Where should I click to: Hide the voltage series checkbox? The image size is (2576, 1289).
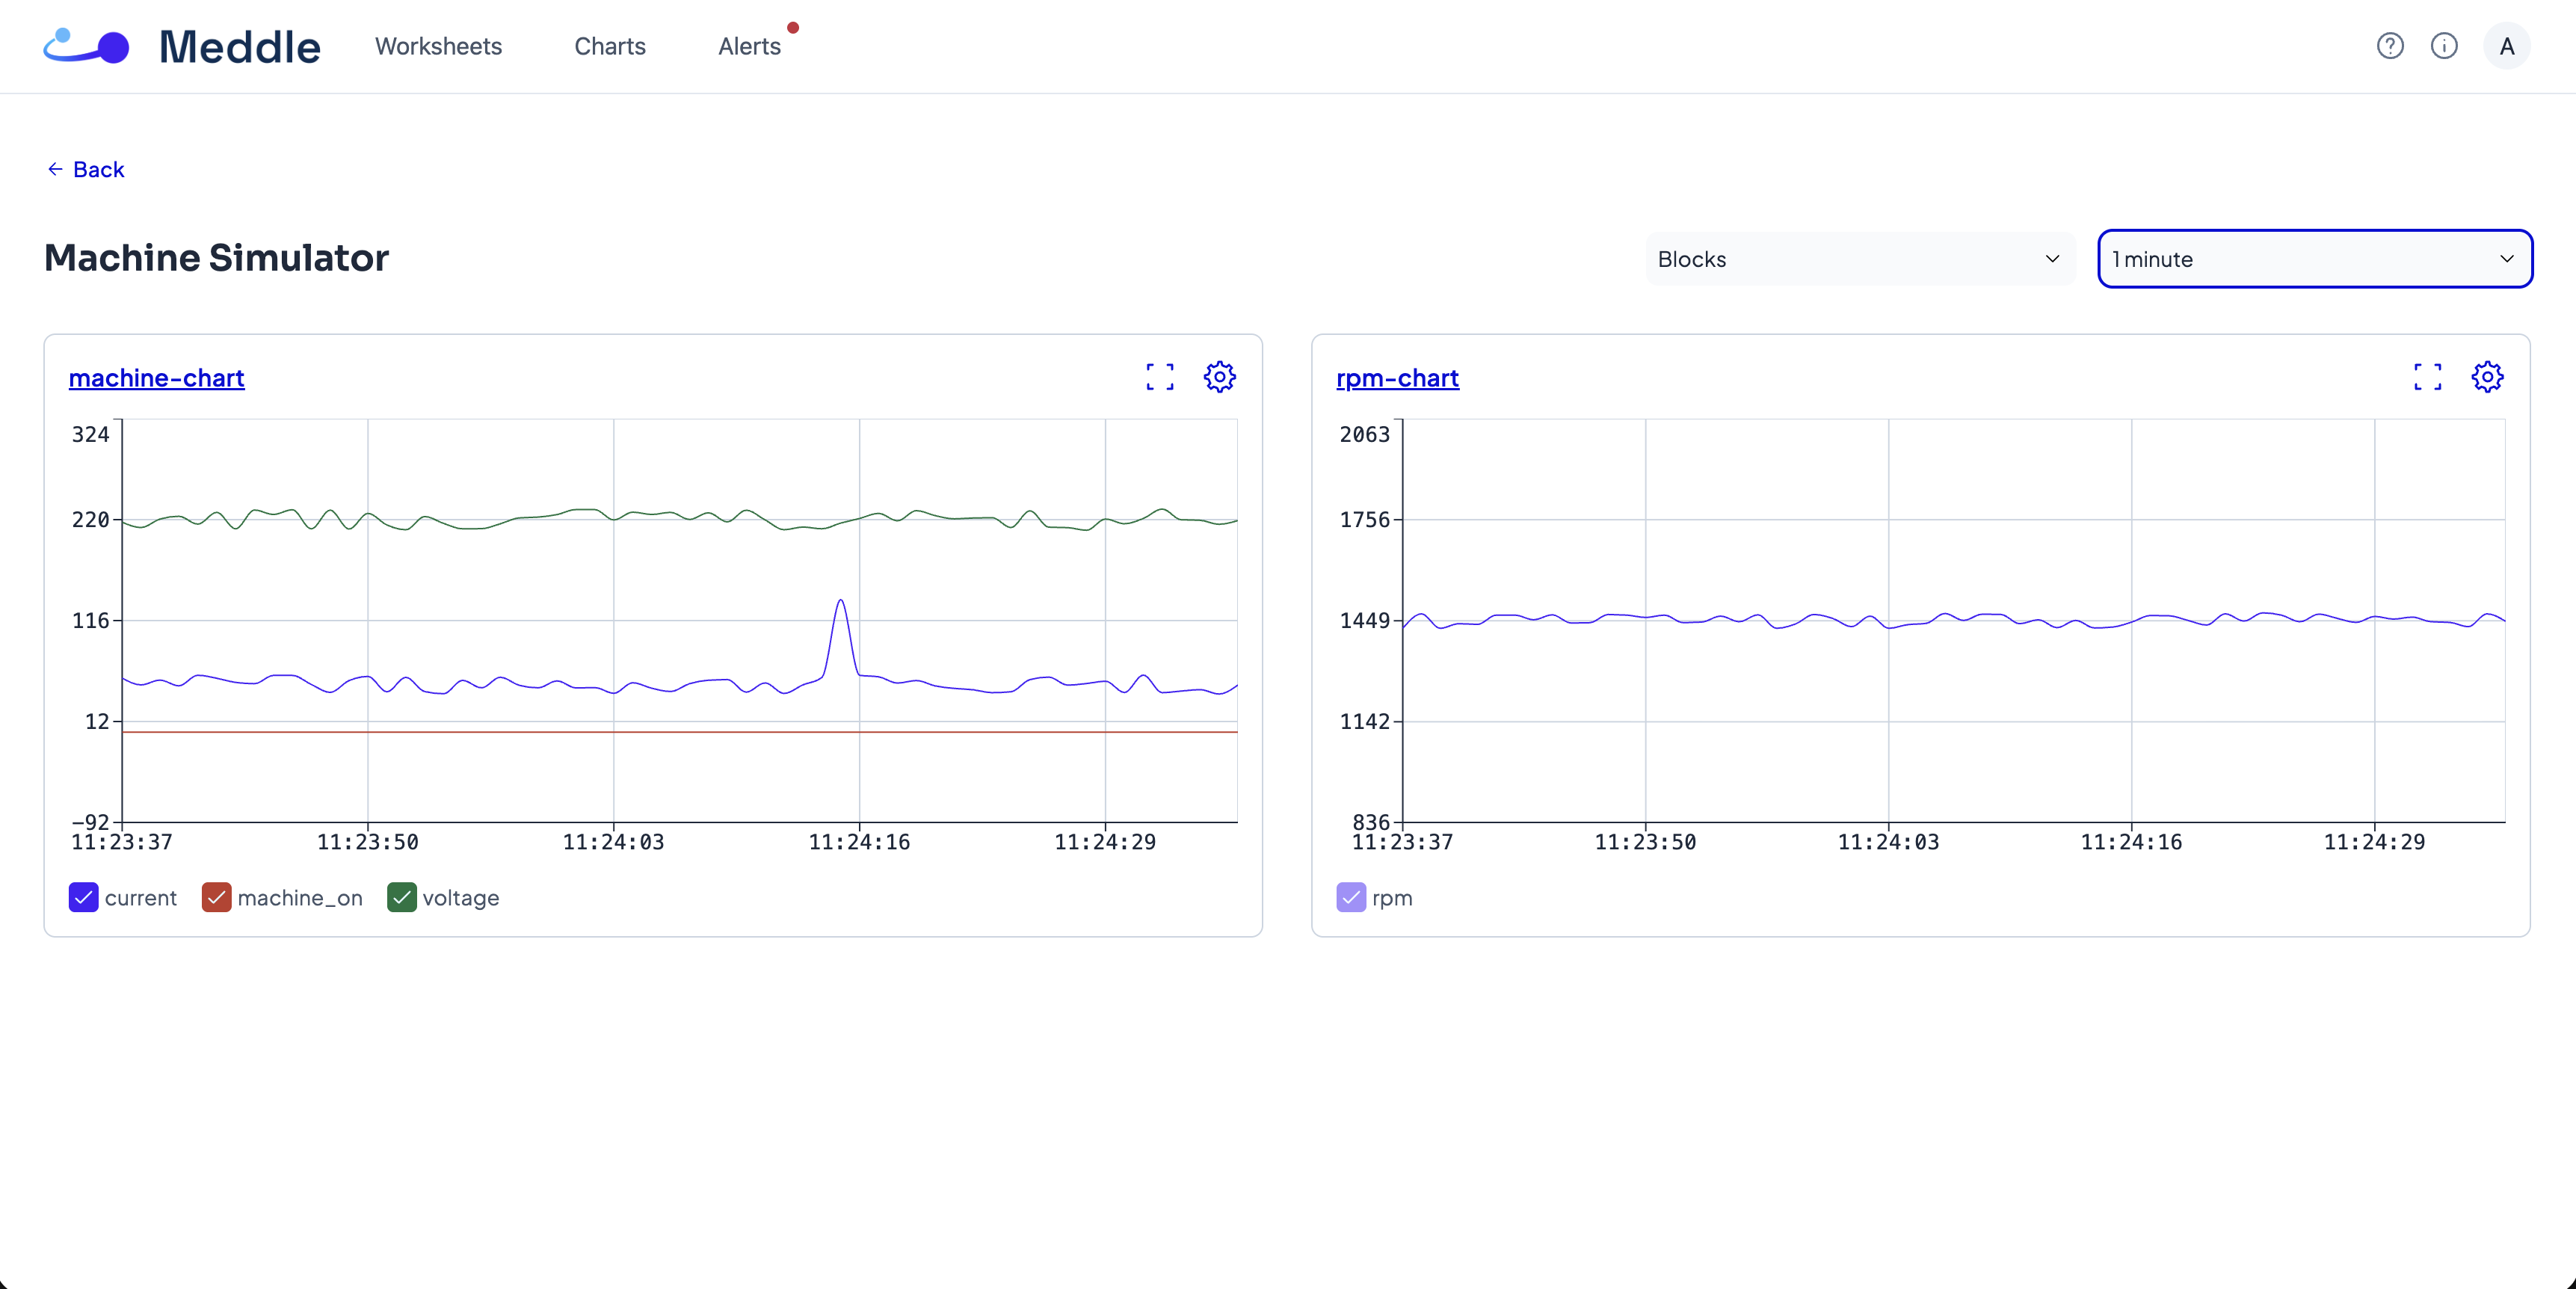pos(402,897)
